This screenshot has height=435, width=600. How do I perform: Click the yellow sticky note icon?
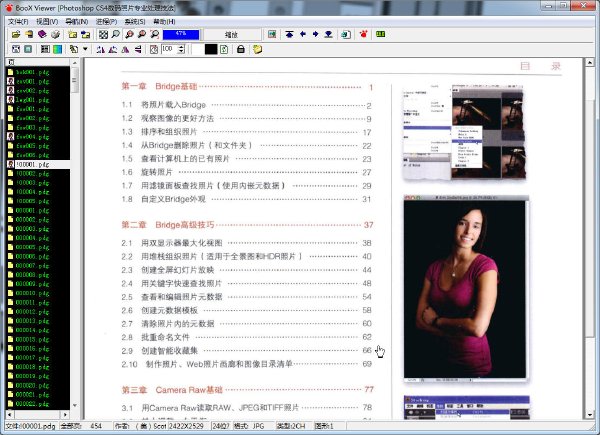click(258, 49)
